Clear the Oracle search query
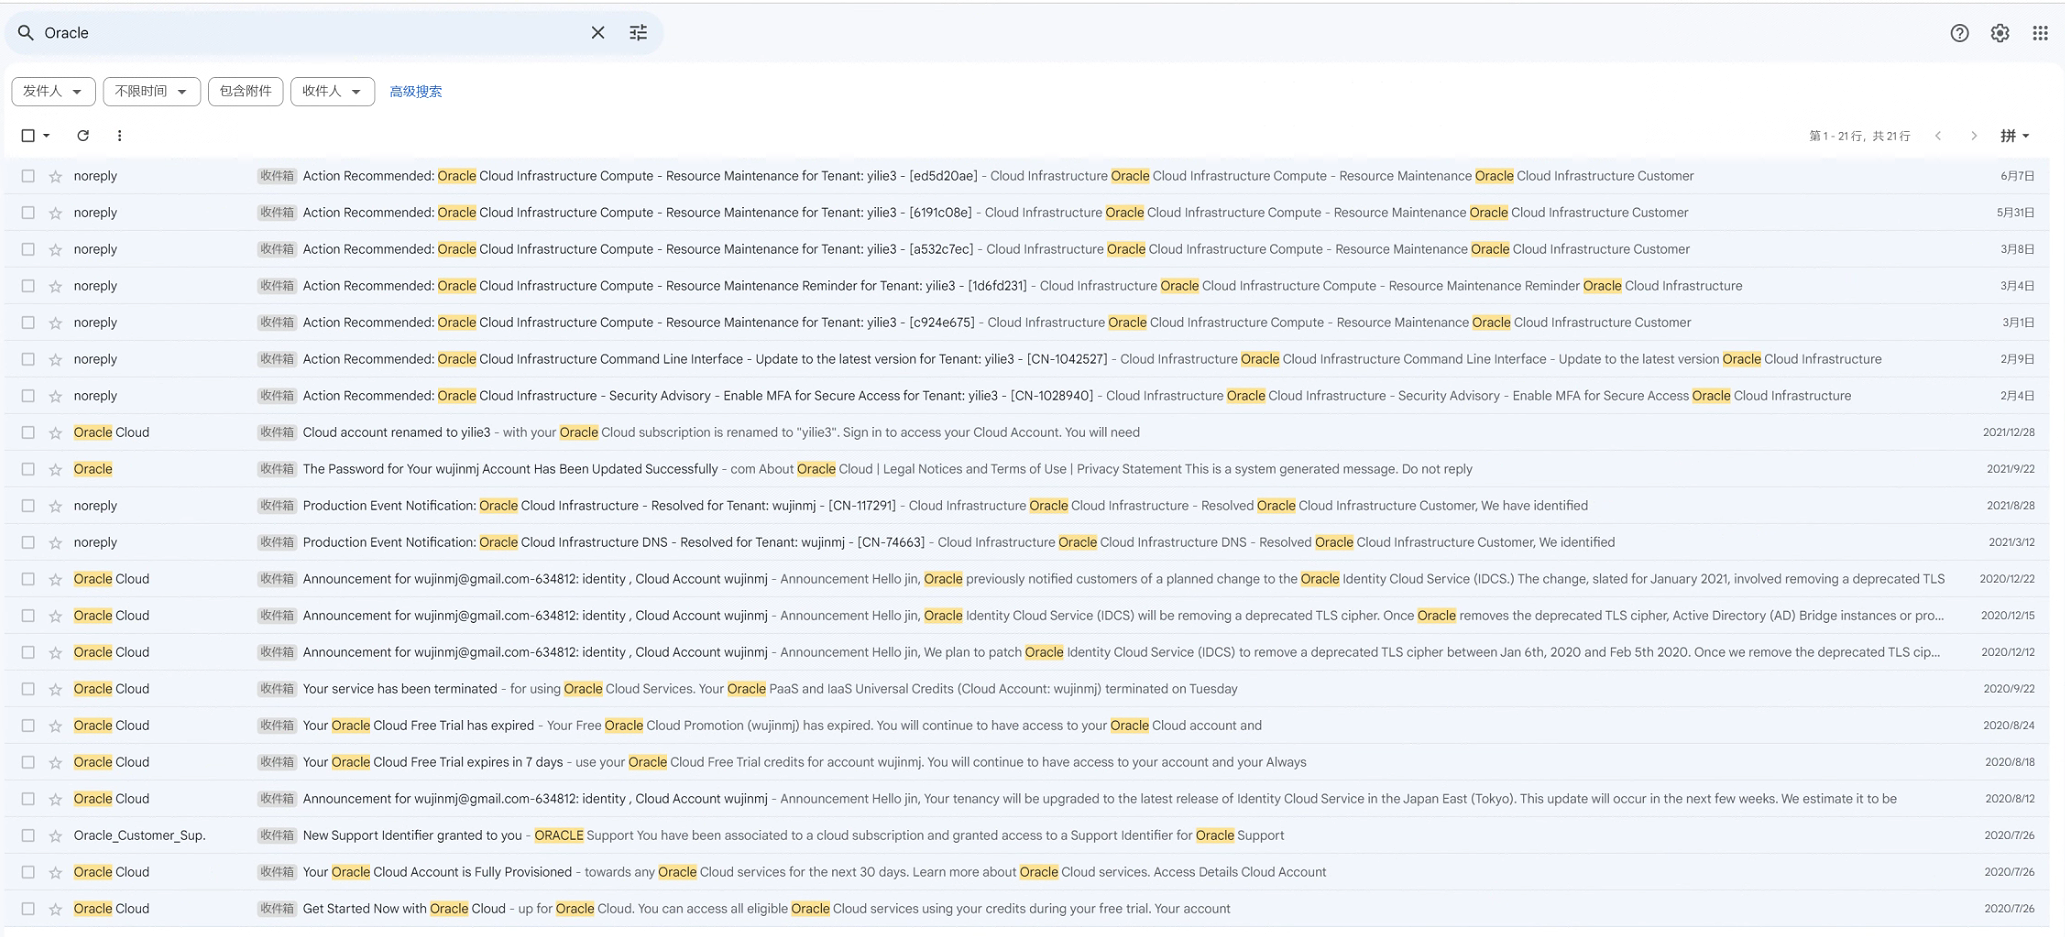 click(597, 33)
